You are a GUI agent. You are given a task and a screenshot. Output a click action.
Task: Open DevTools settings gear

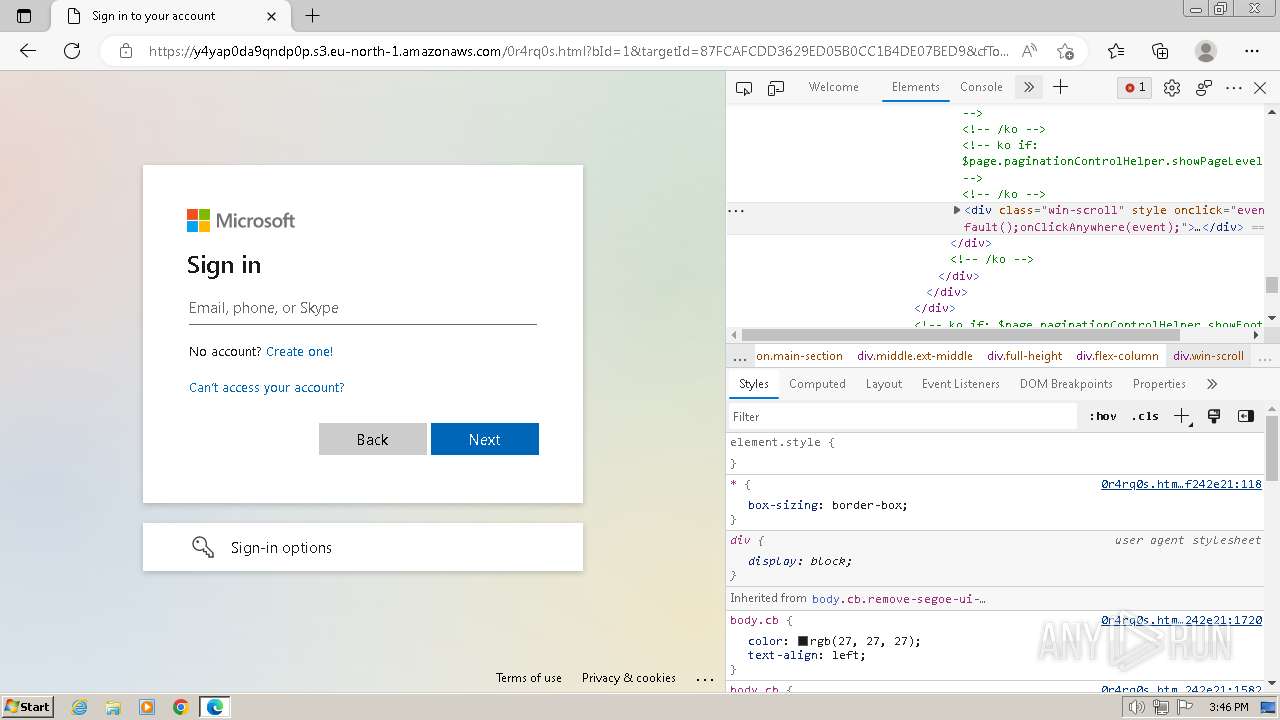pyautogui.click(x=1172, y=88)
